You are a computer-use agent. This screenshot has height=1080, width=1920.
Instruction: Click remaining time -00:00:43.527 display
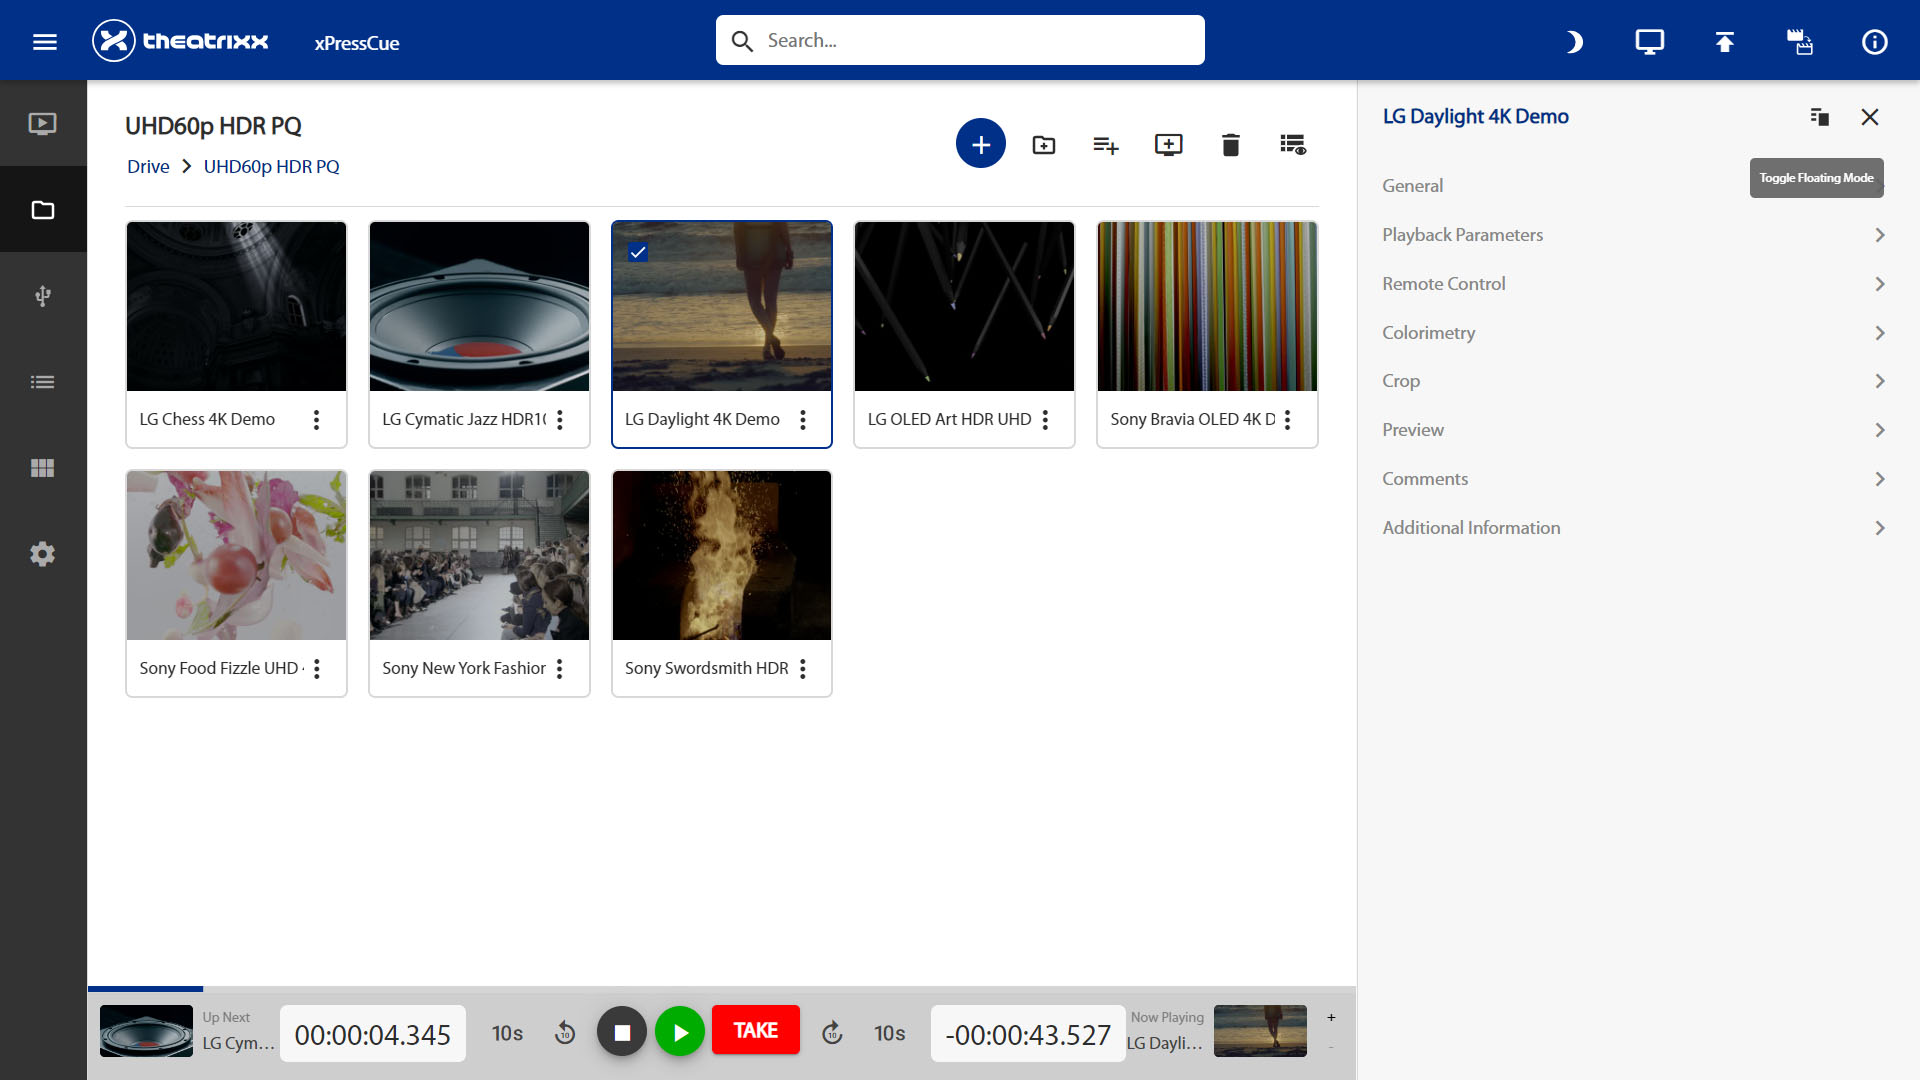click(x=1028, y=1034)
